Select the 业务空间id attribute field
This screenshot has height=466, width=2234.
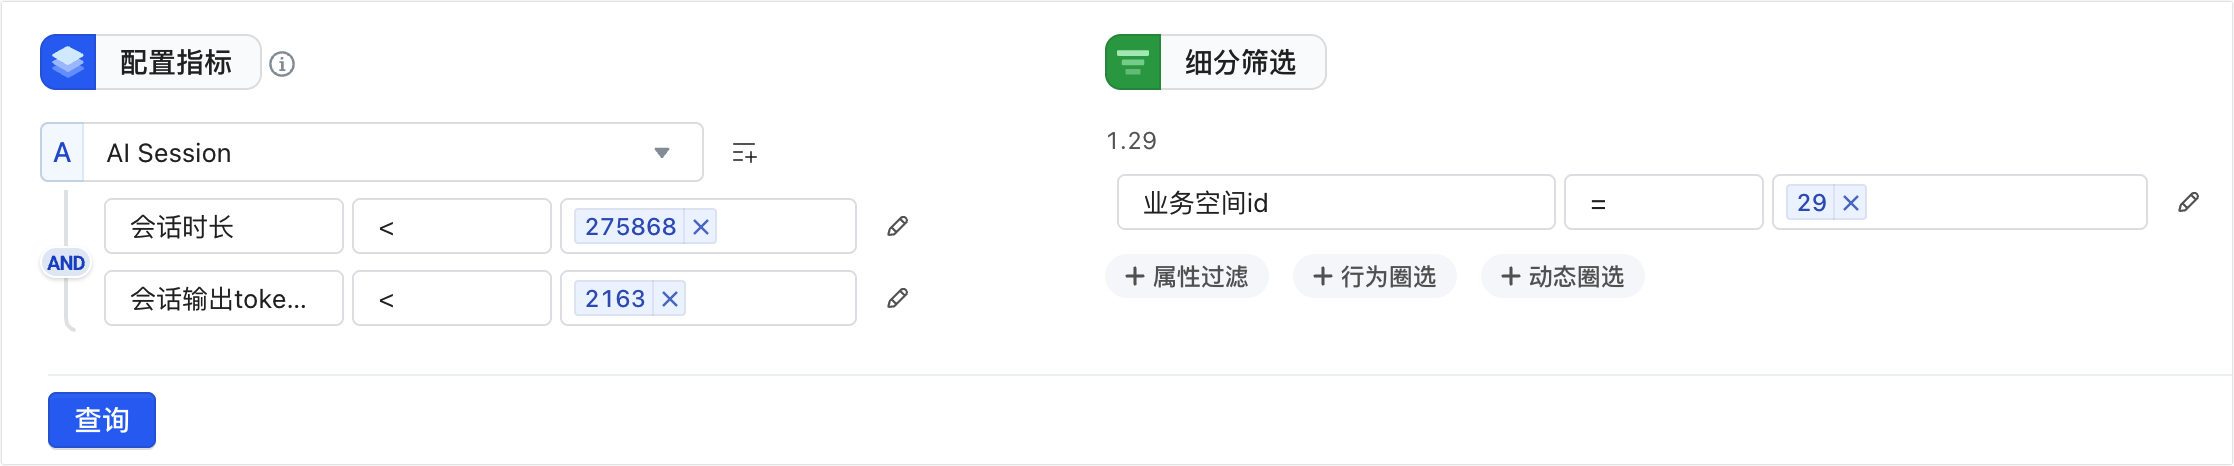click(x=1336, y=202)
